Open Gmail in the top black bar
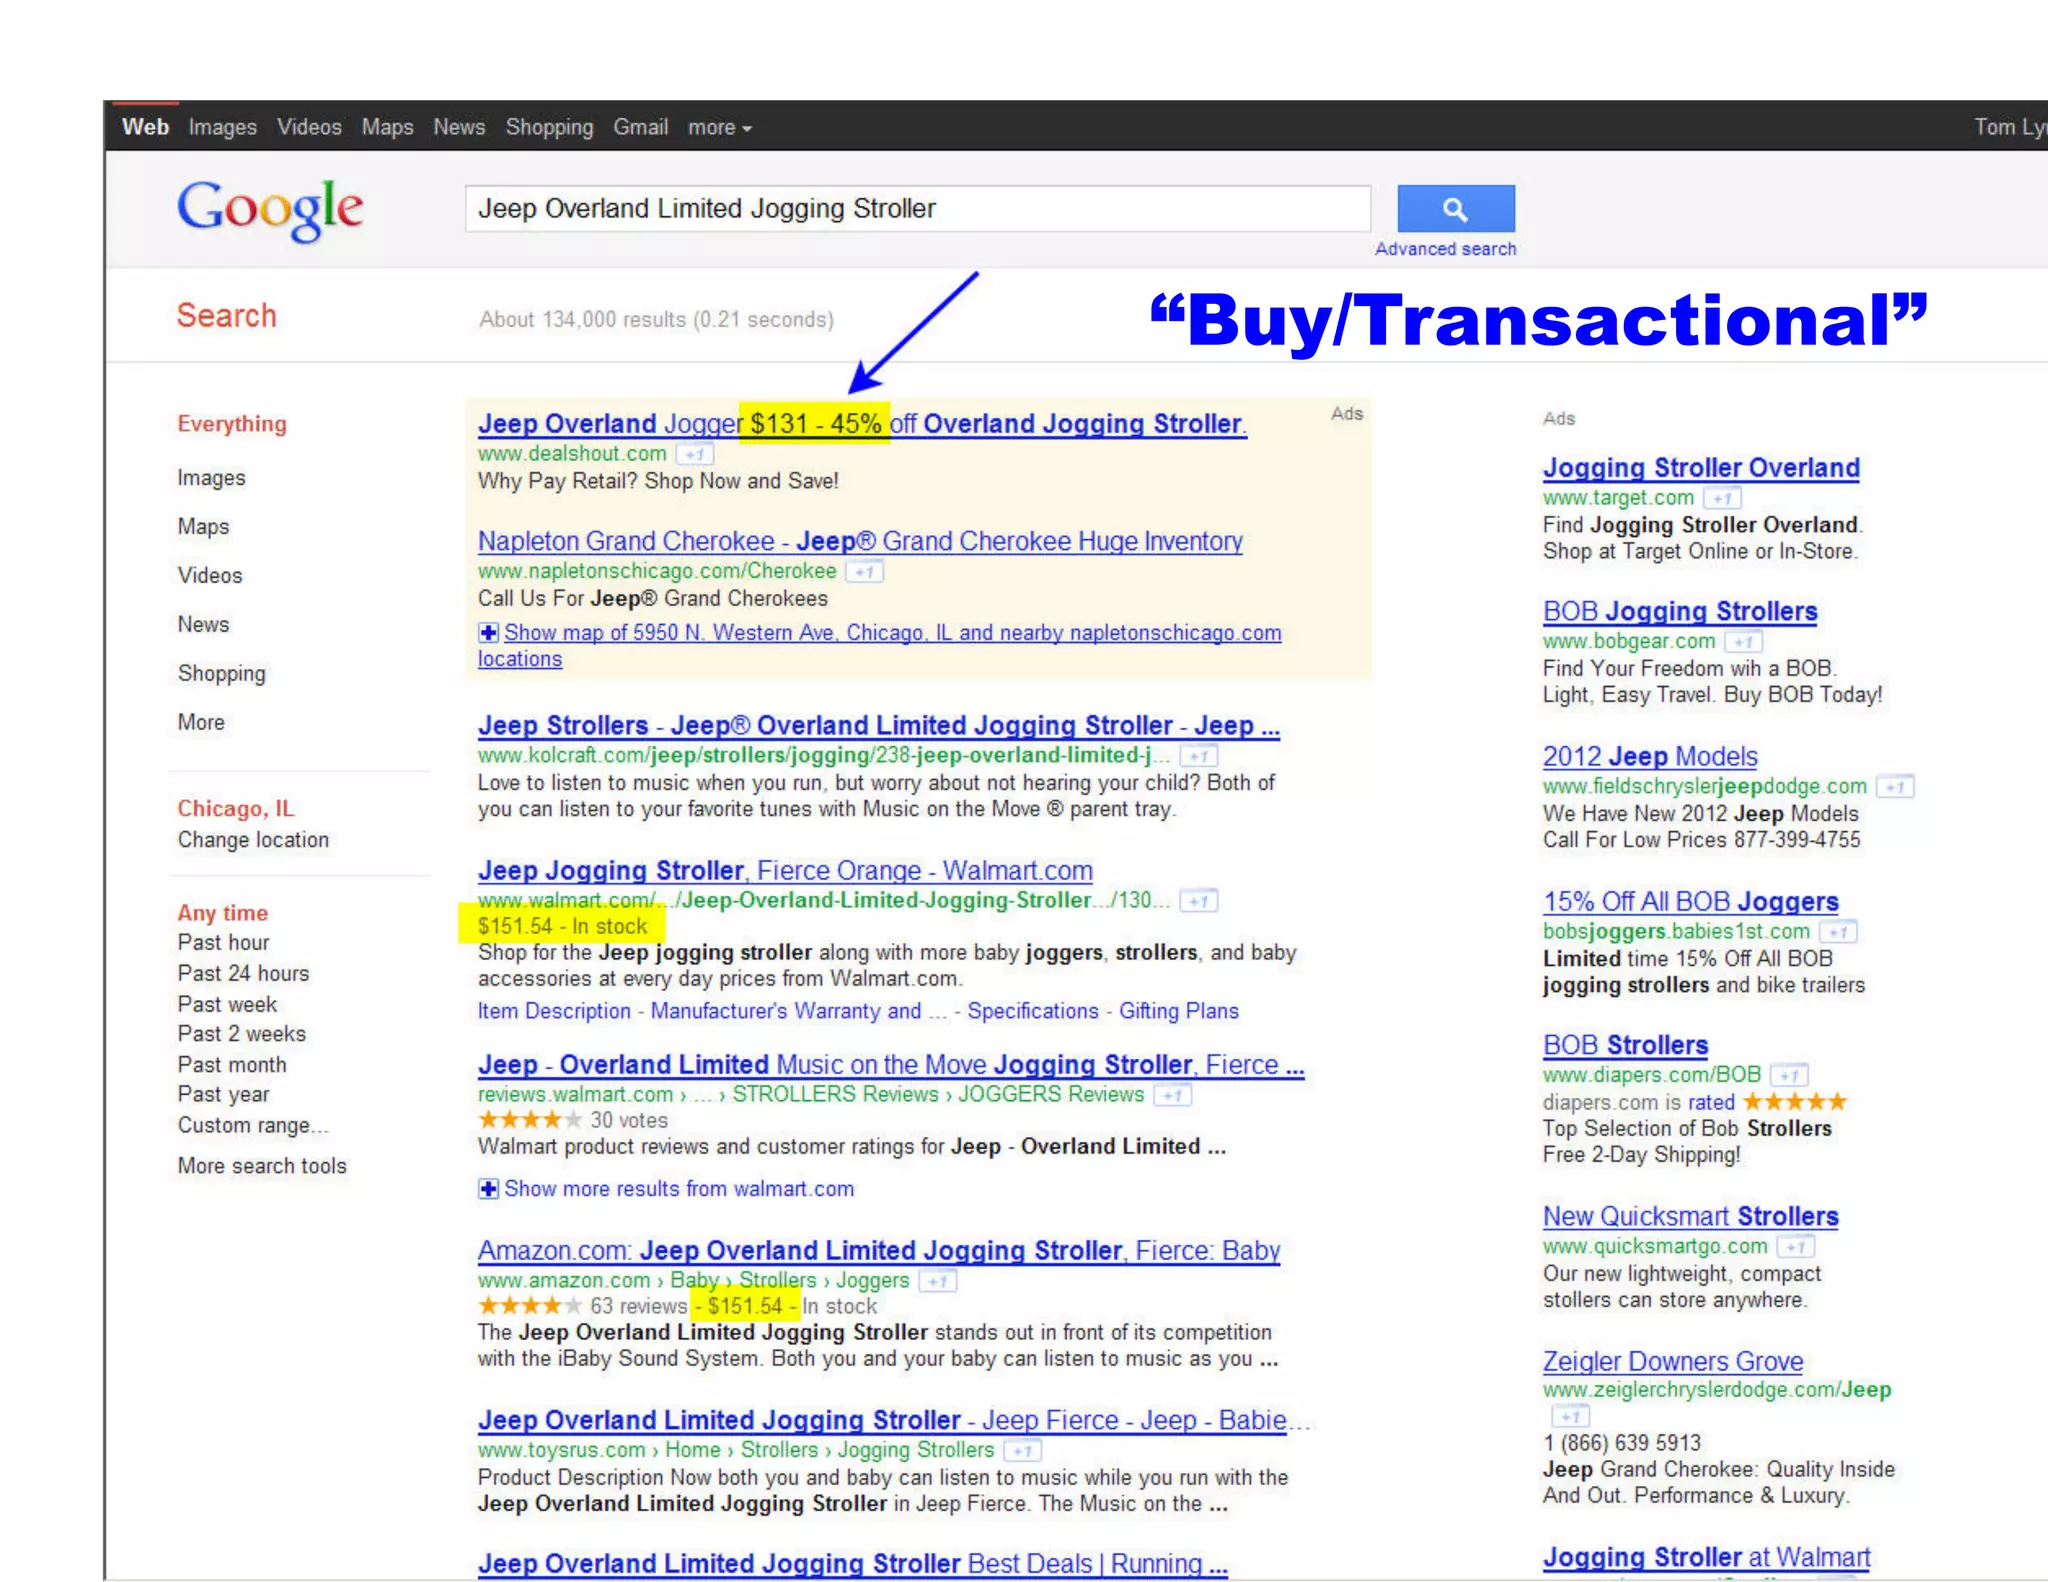This screenshot has height=1582, width=2048. 641,127
